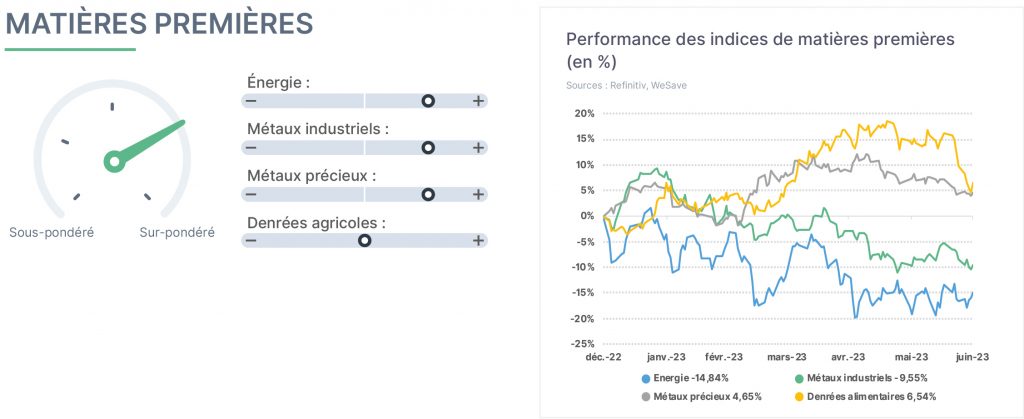Click plus icon on Métaux précieux slider
The width and height of the screenshot is (1024, 419).
[x=479, y=194]
